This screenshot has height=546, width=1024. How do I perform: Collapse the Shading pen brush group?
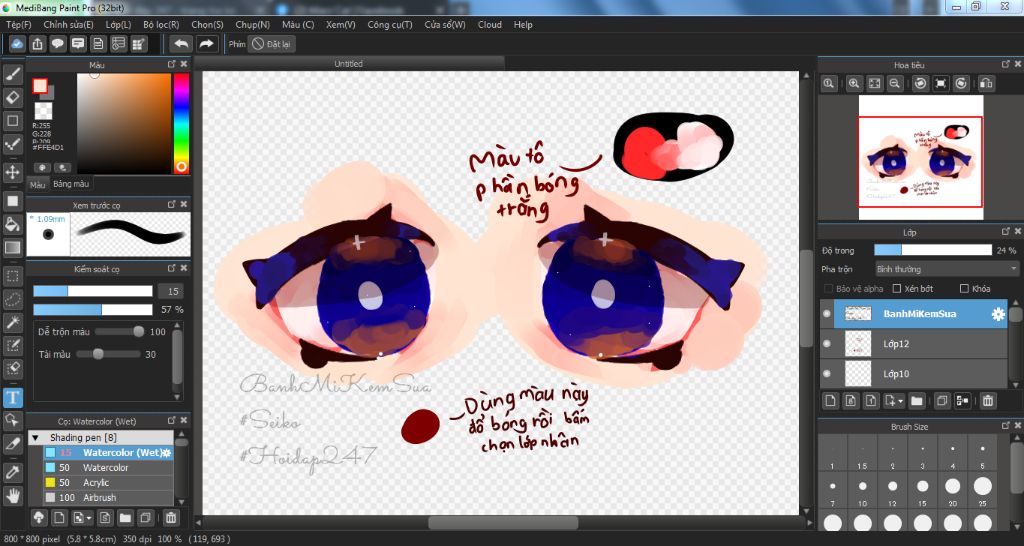tap(36, 438)
